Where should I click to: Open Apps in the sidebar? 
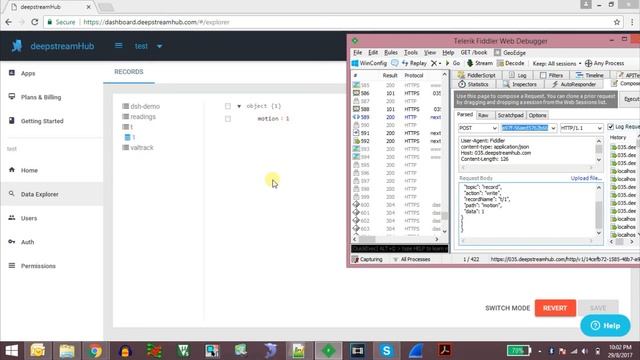(x=28, y=73)
